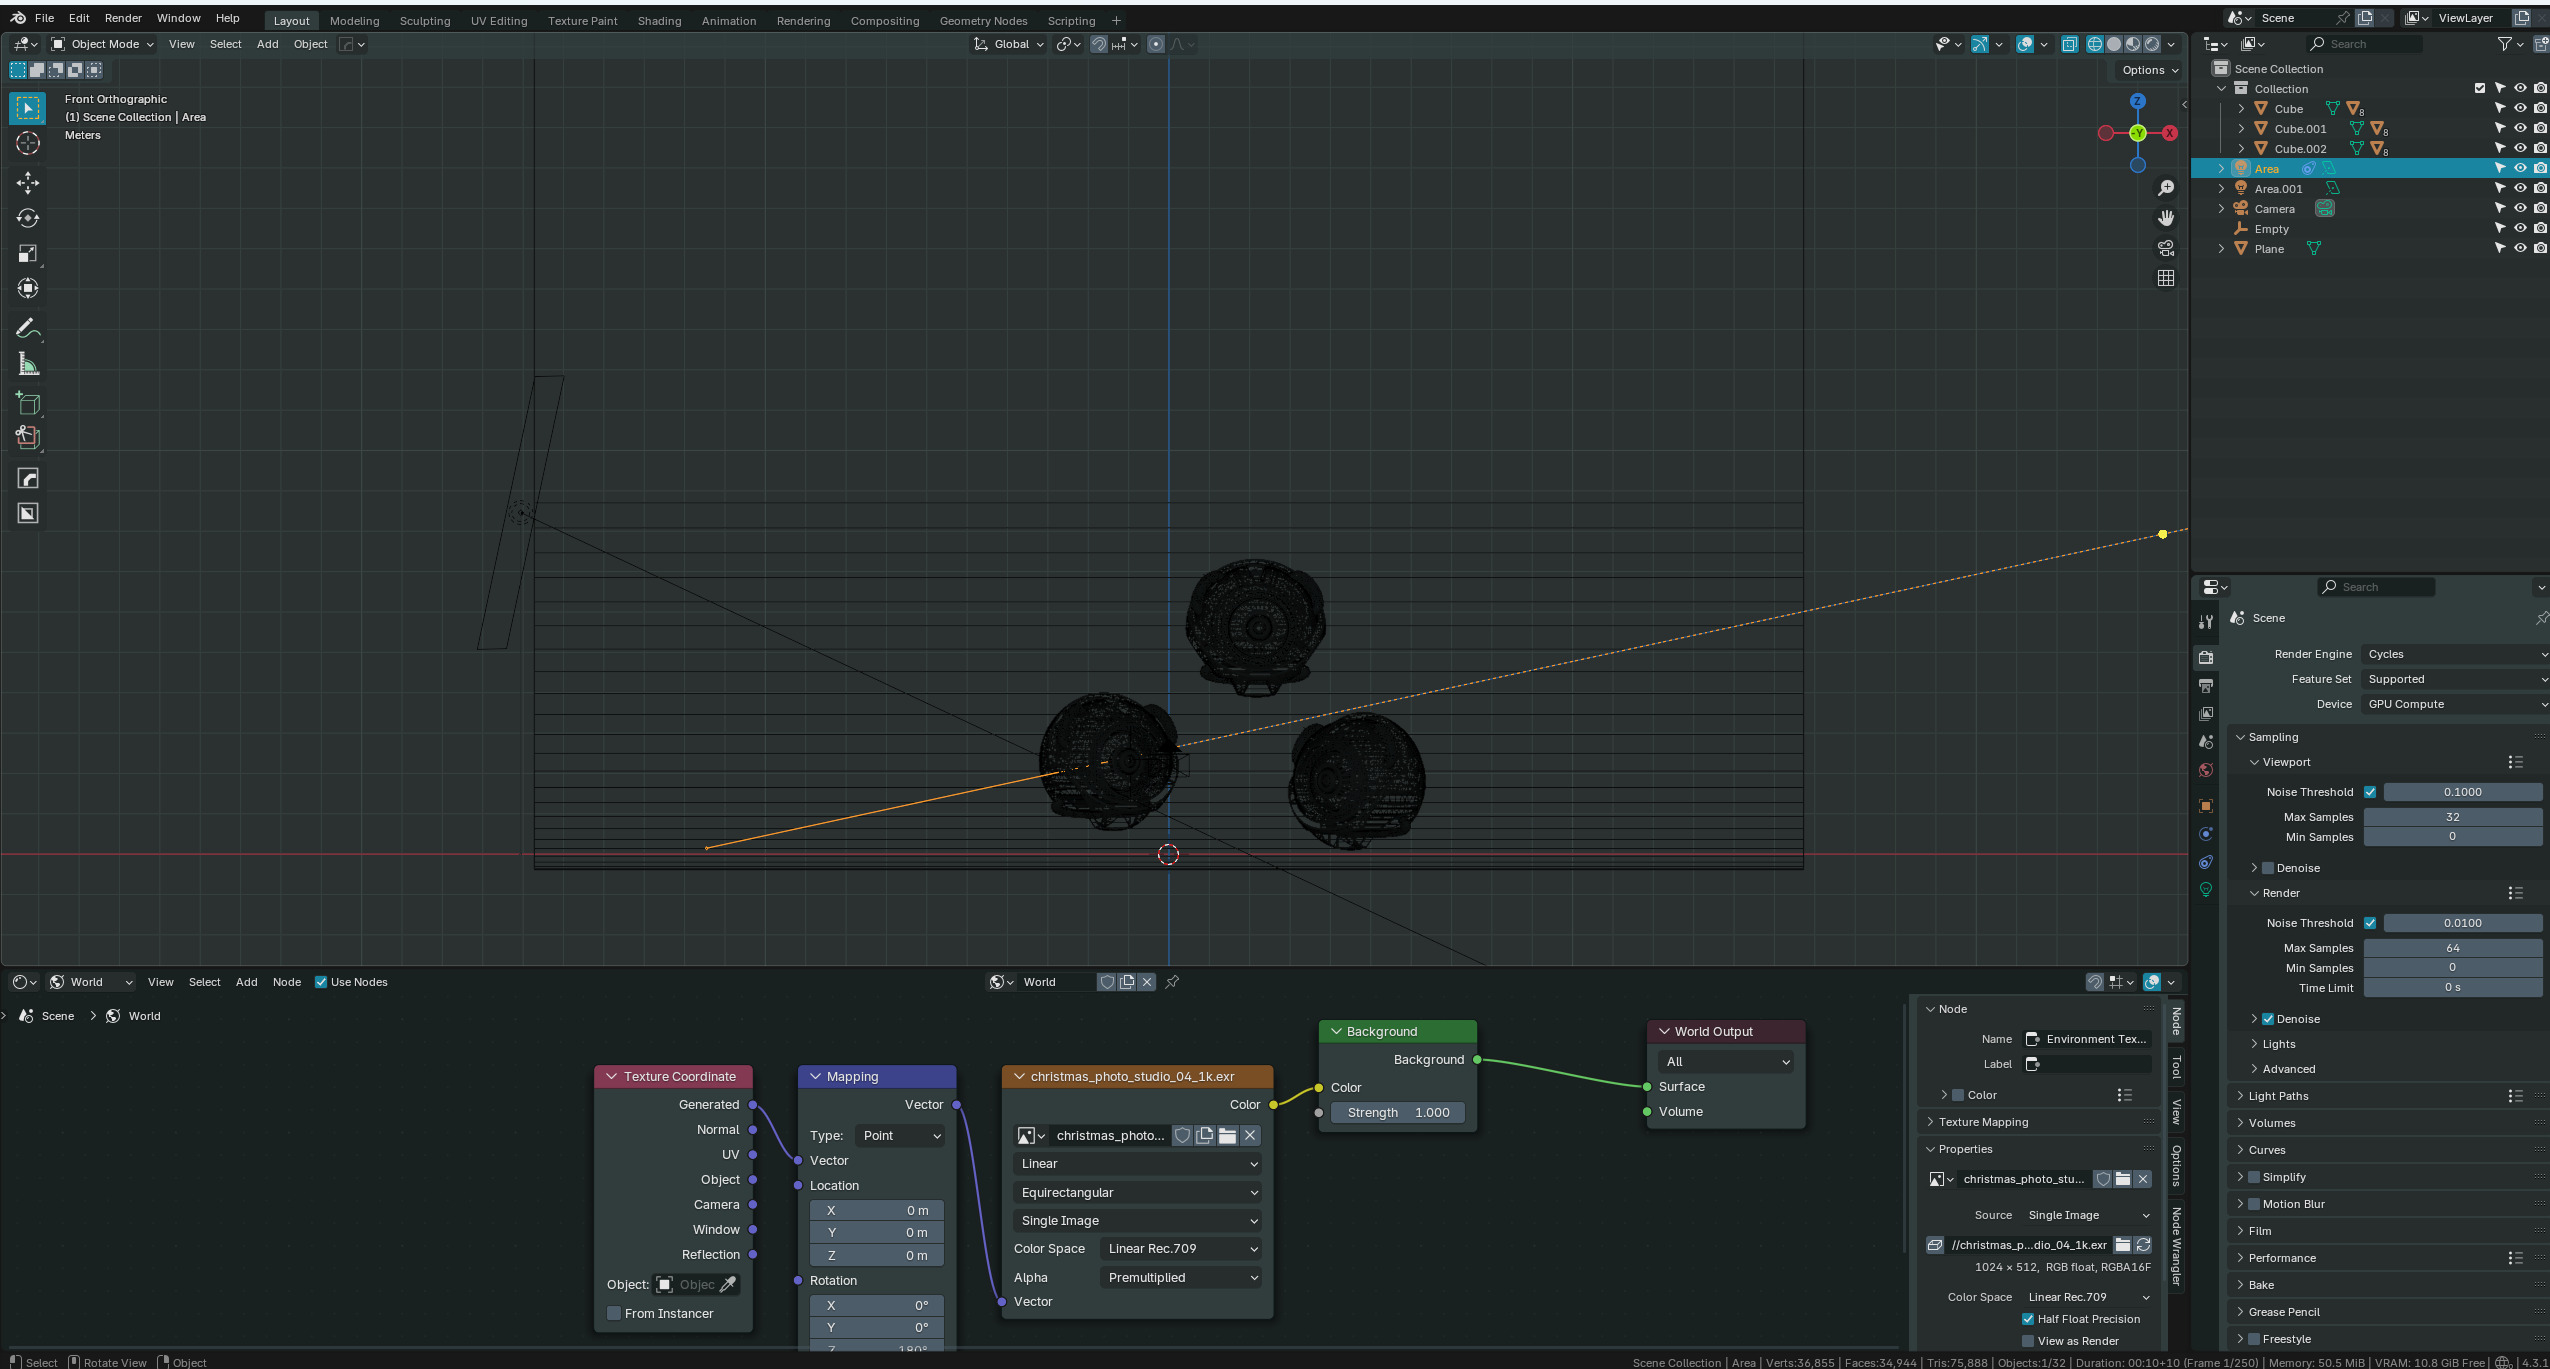Click the viewport Options button
The height and width of the screenshot is (1369, 2550).
[x=2150, y=70]
